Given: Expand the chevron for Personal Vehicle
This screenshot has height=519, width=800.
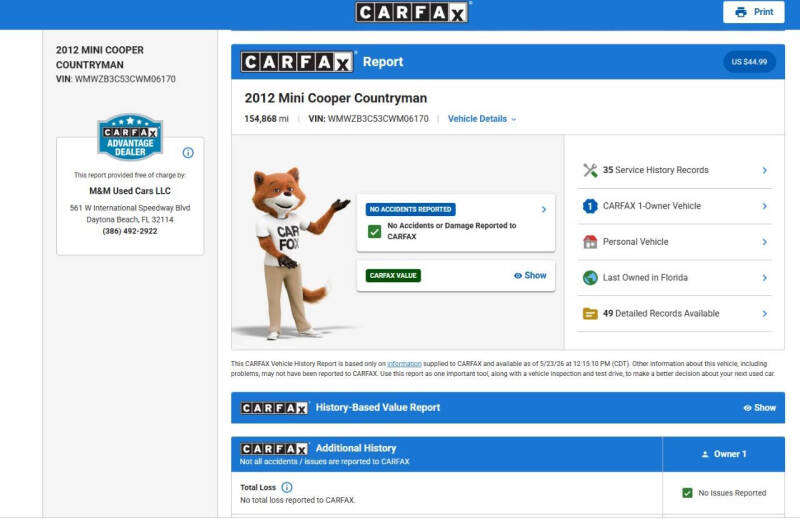Looking at the screenshot, I should pos(764,242).
